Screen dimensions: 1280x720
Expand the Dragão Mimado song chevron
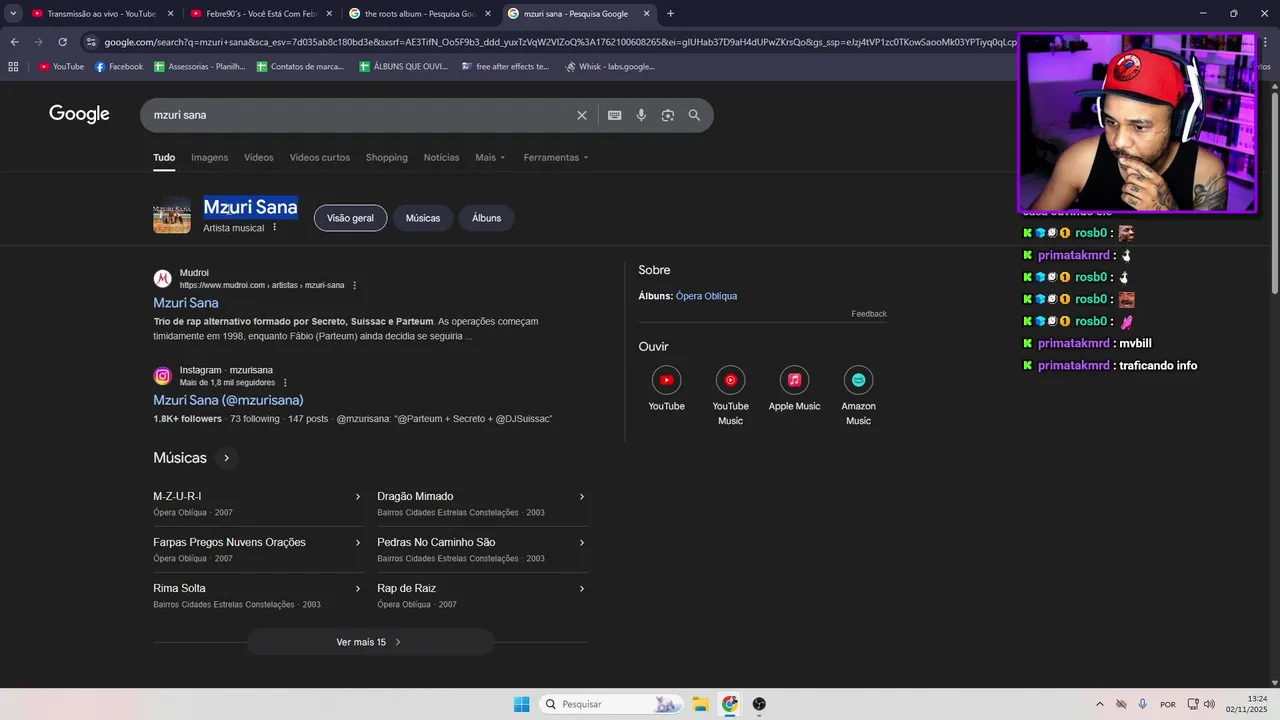[x=582, y=496]
